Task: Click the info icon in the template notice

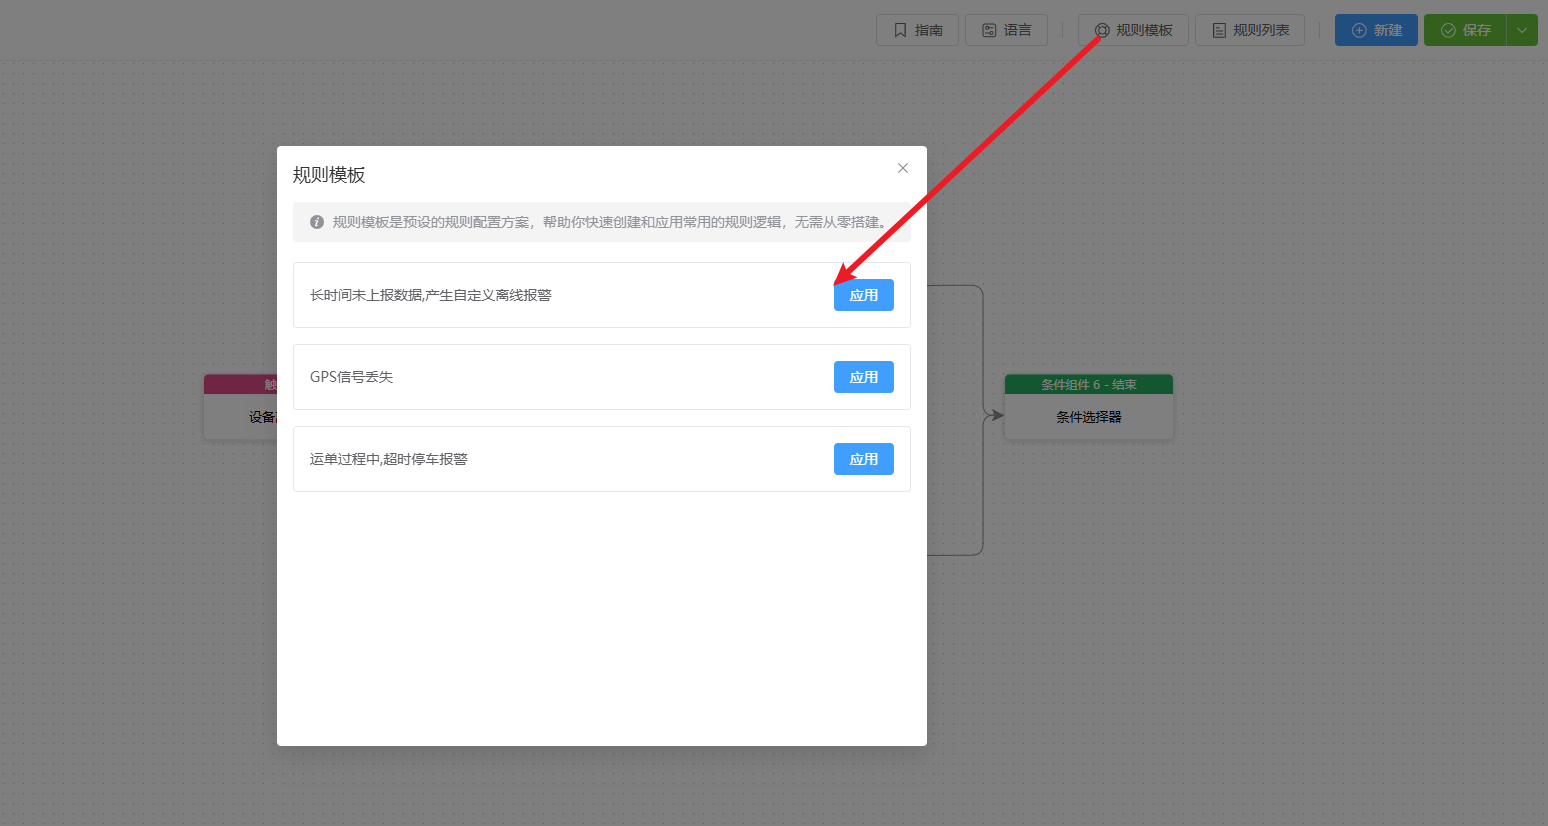Action: (x=317, y=222)
